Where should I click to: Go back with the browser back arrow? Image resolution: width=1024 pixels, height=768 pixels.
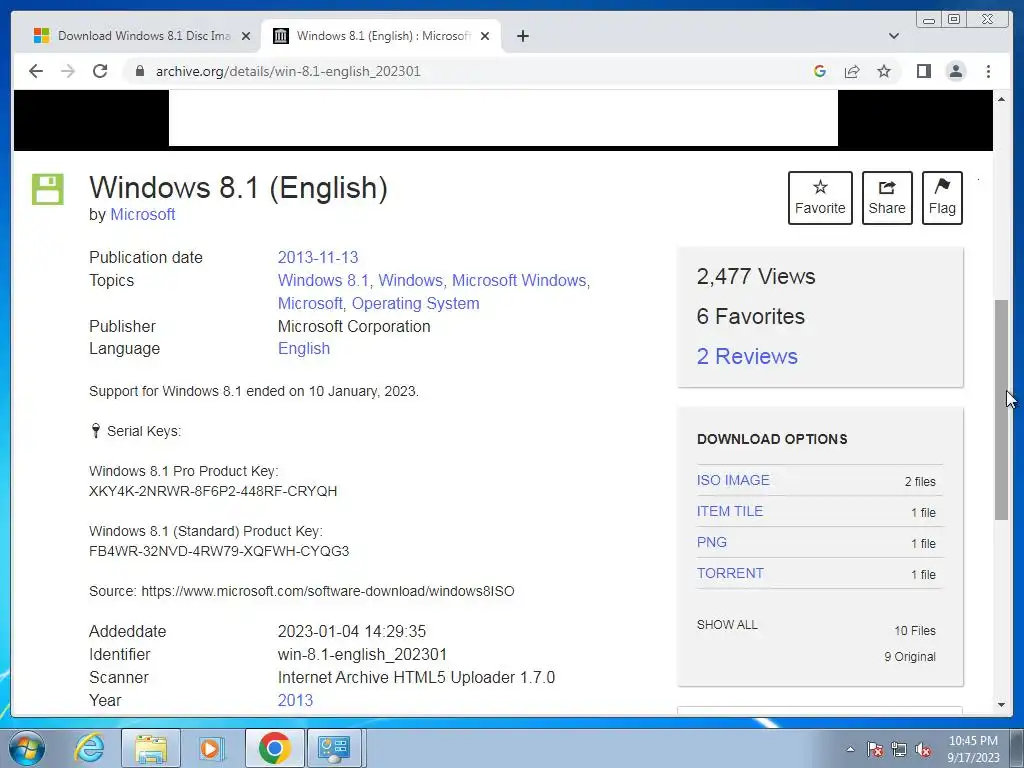click(x=36, y=71)
